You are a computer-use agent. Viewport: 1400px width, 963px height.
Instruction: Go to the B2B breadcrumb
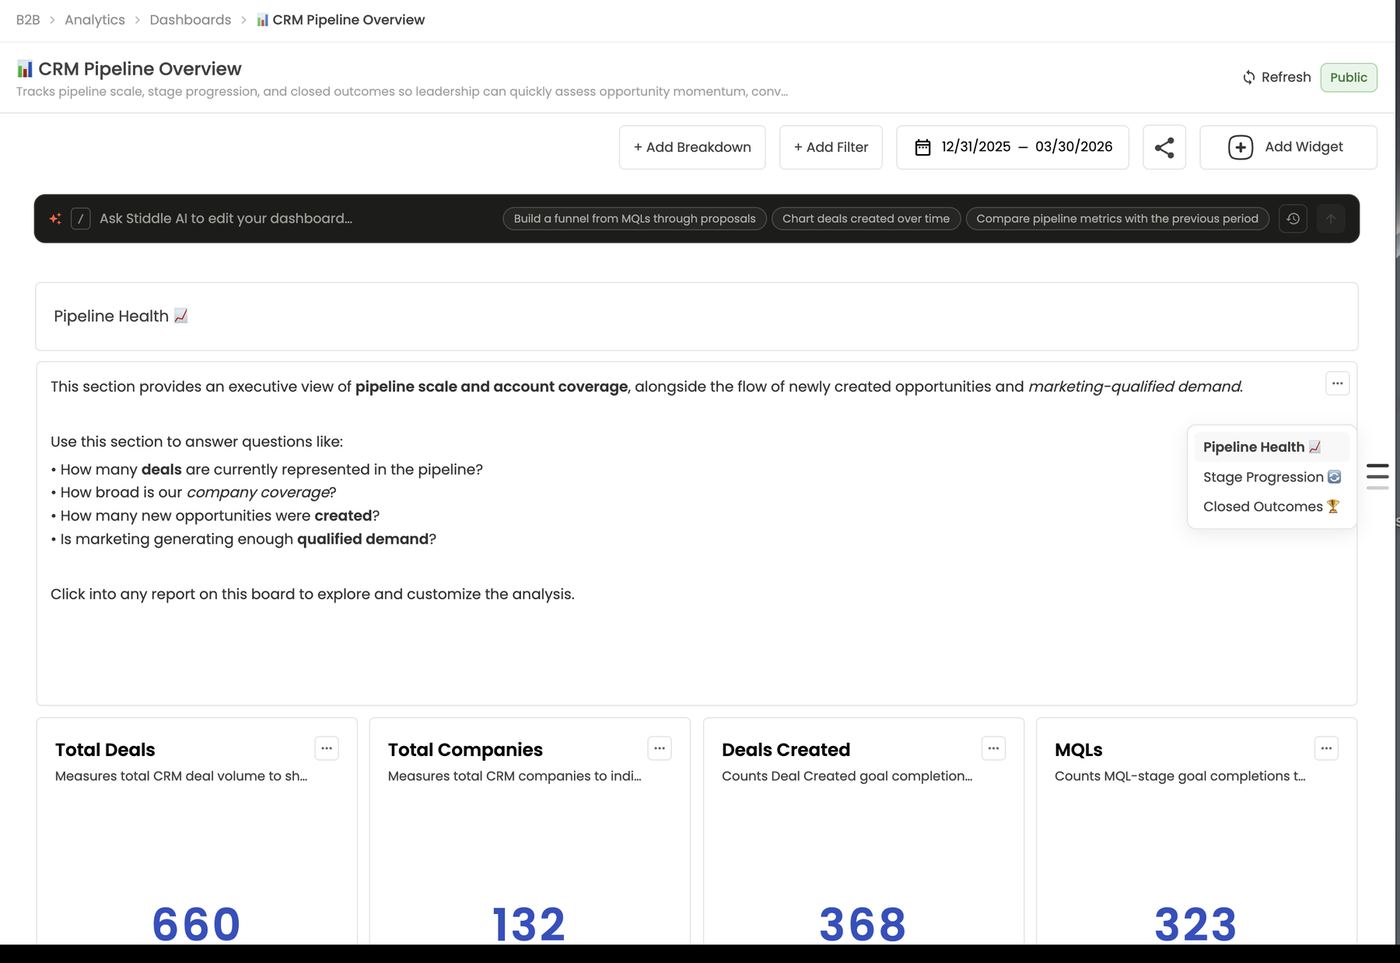[28, 20]
